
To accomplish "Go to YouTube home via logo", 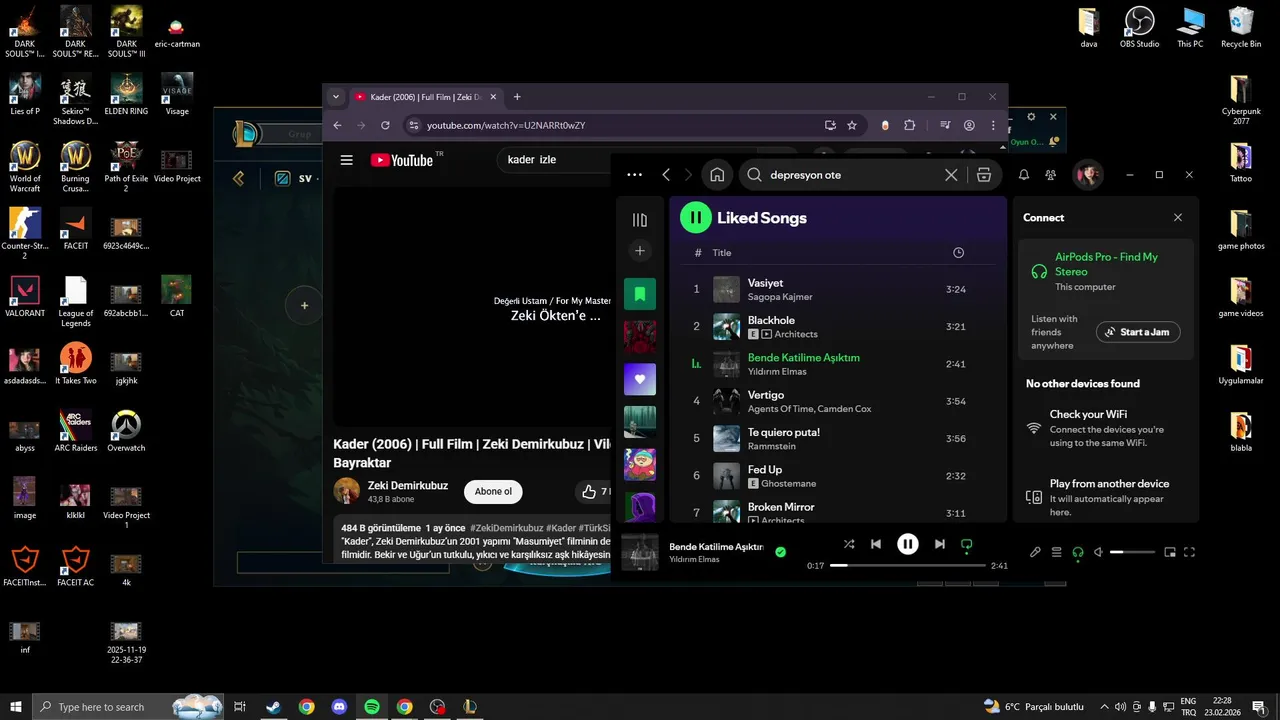I will click(x=402, y=160).
